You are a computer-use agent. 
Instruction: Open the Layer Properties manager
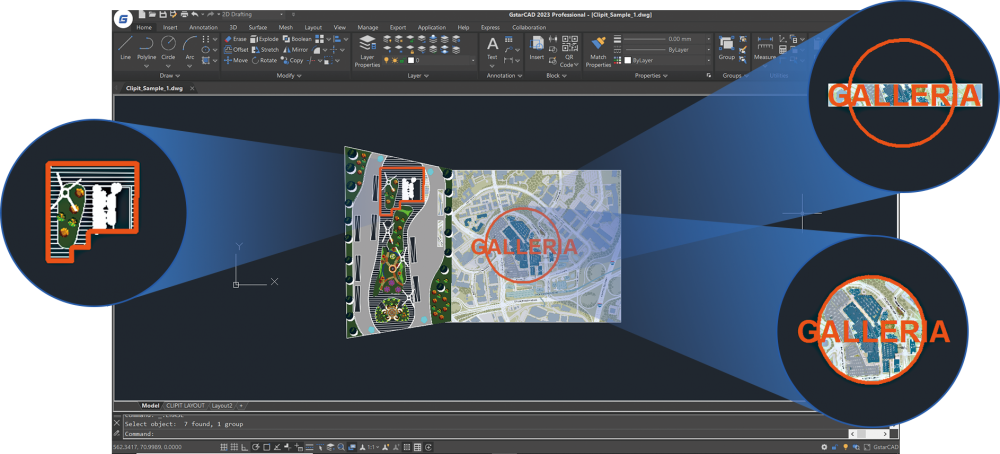tap(367, 50)
